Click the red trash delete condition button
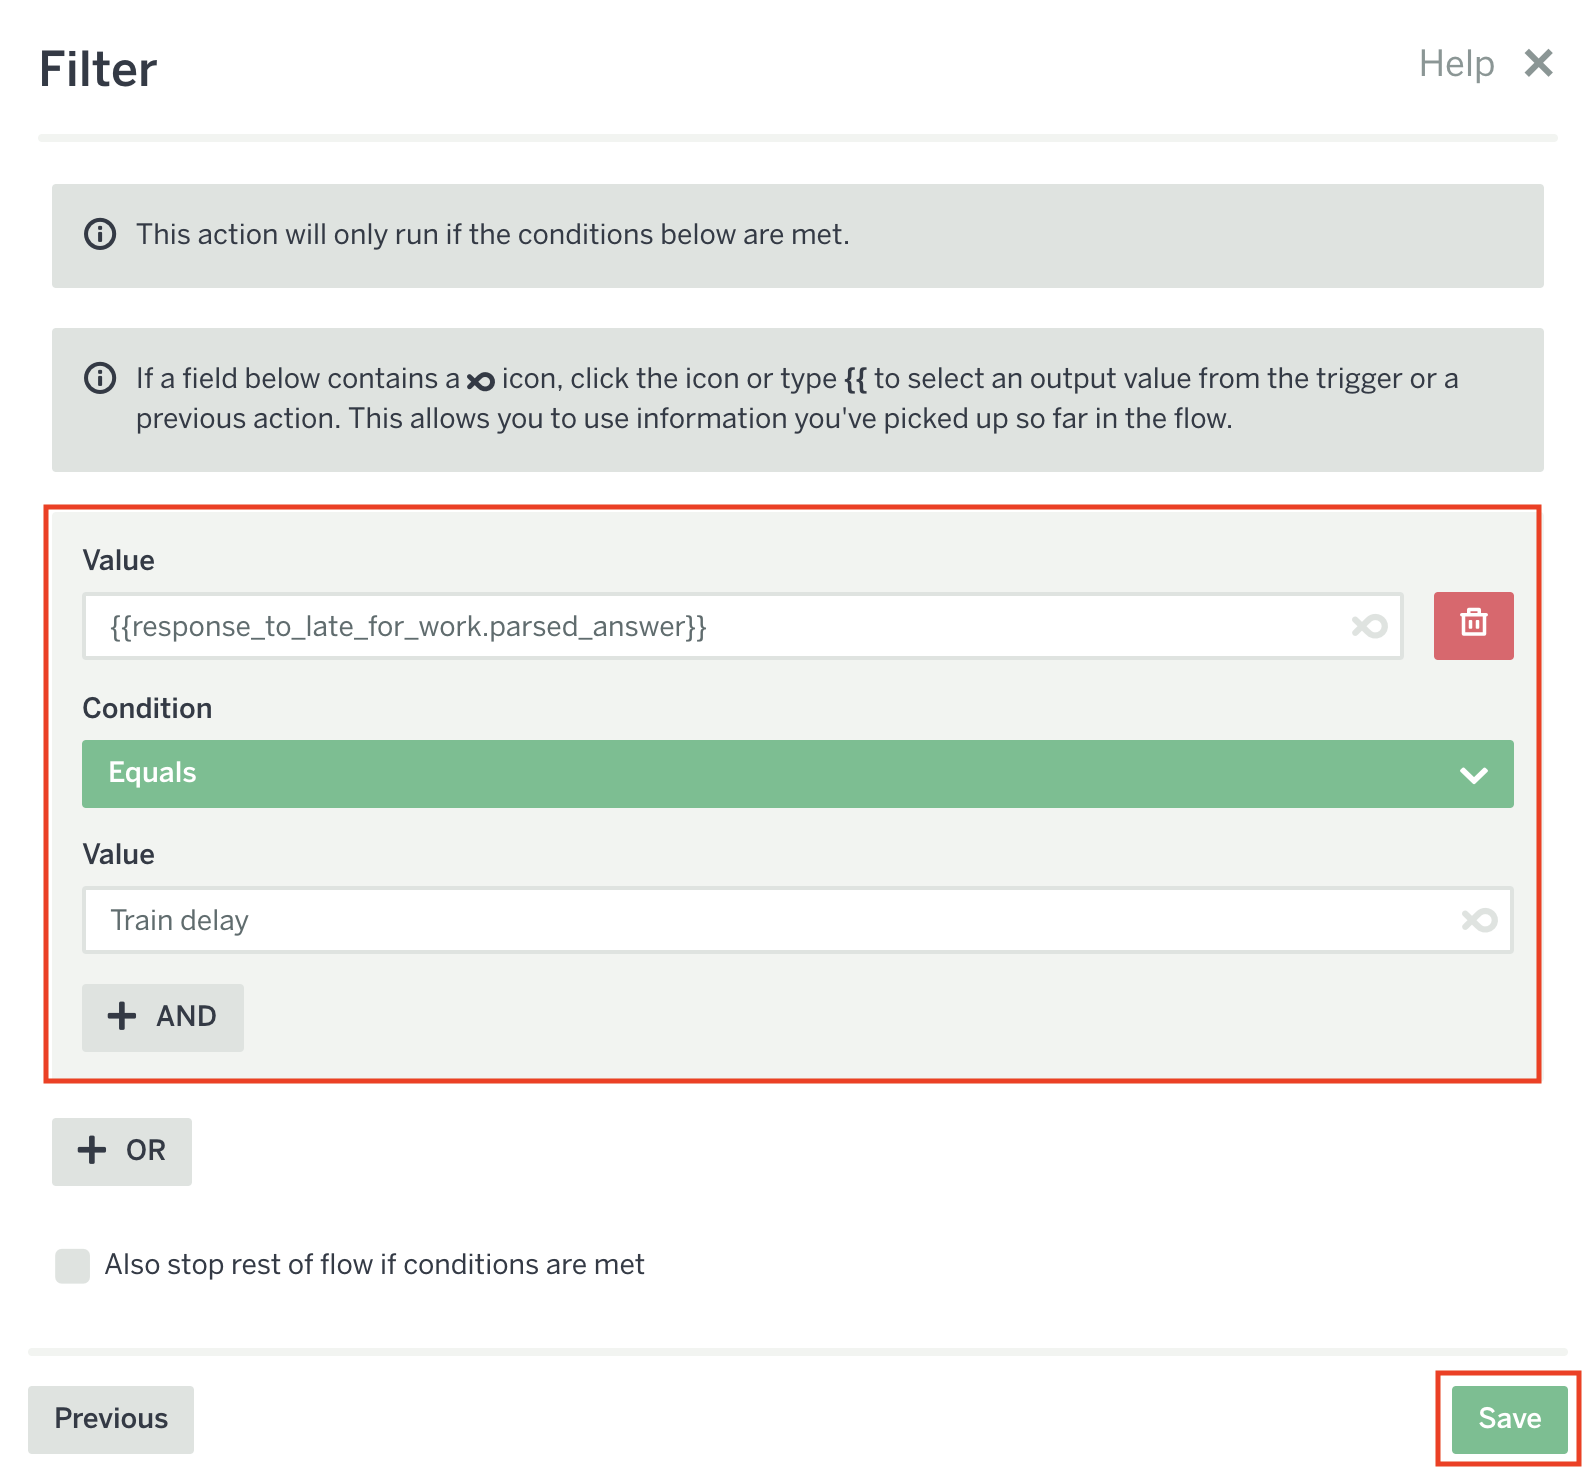The width and height of the screenshot is (1594, 1482). [x=1472, y=625]
